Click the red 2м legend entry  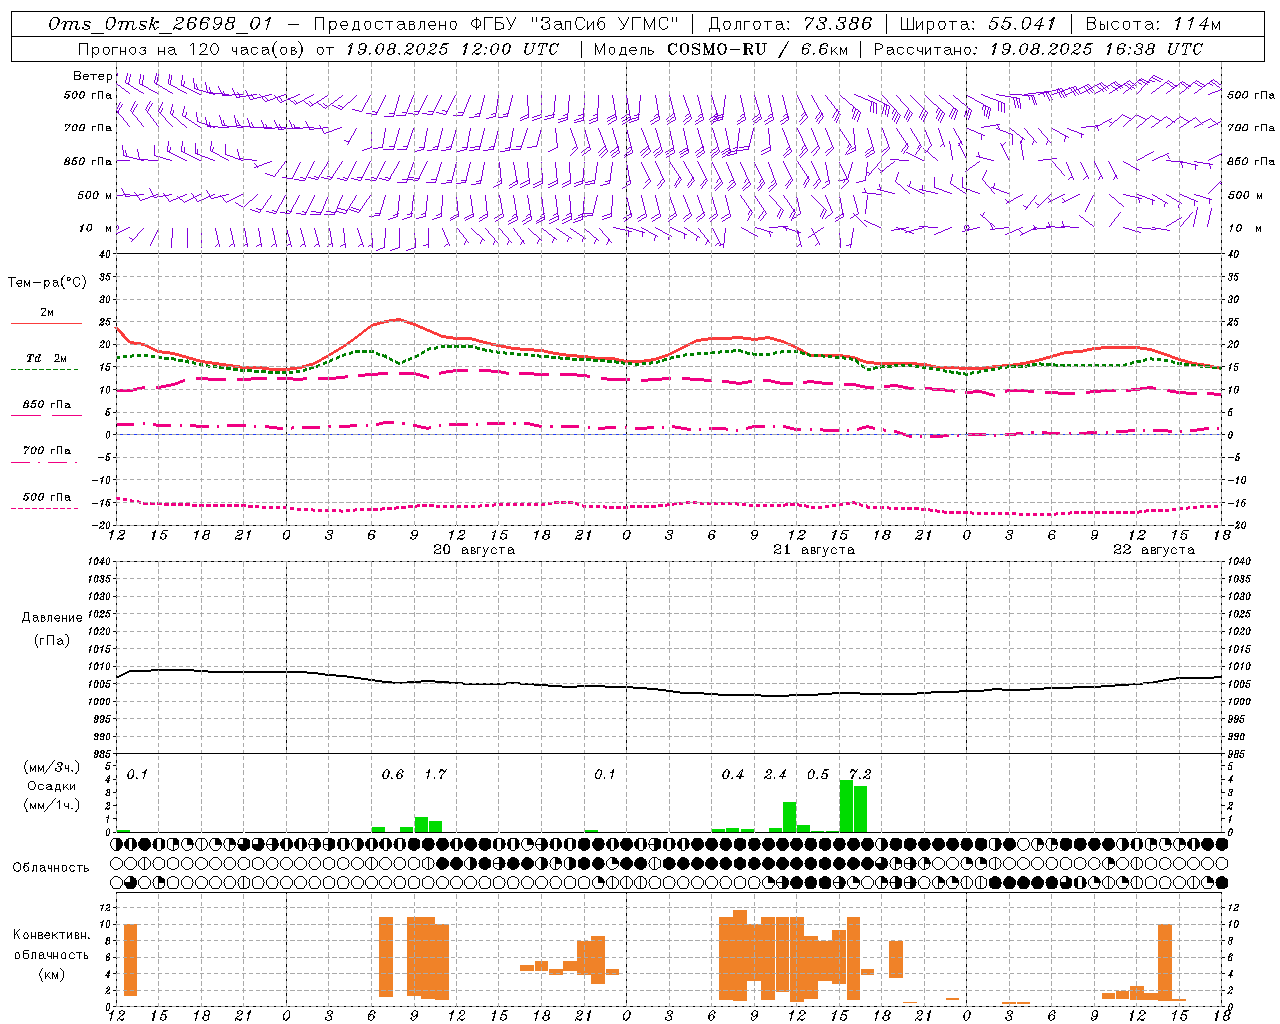(x=46, y=316)
